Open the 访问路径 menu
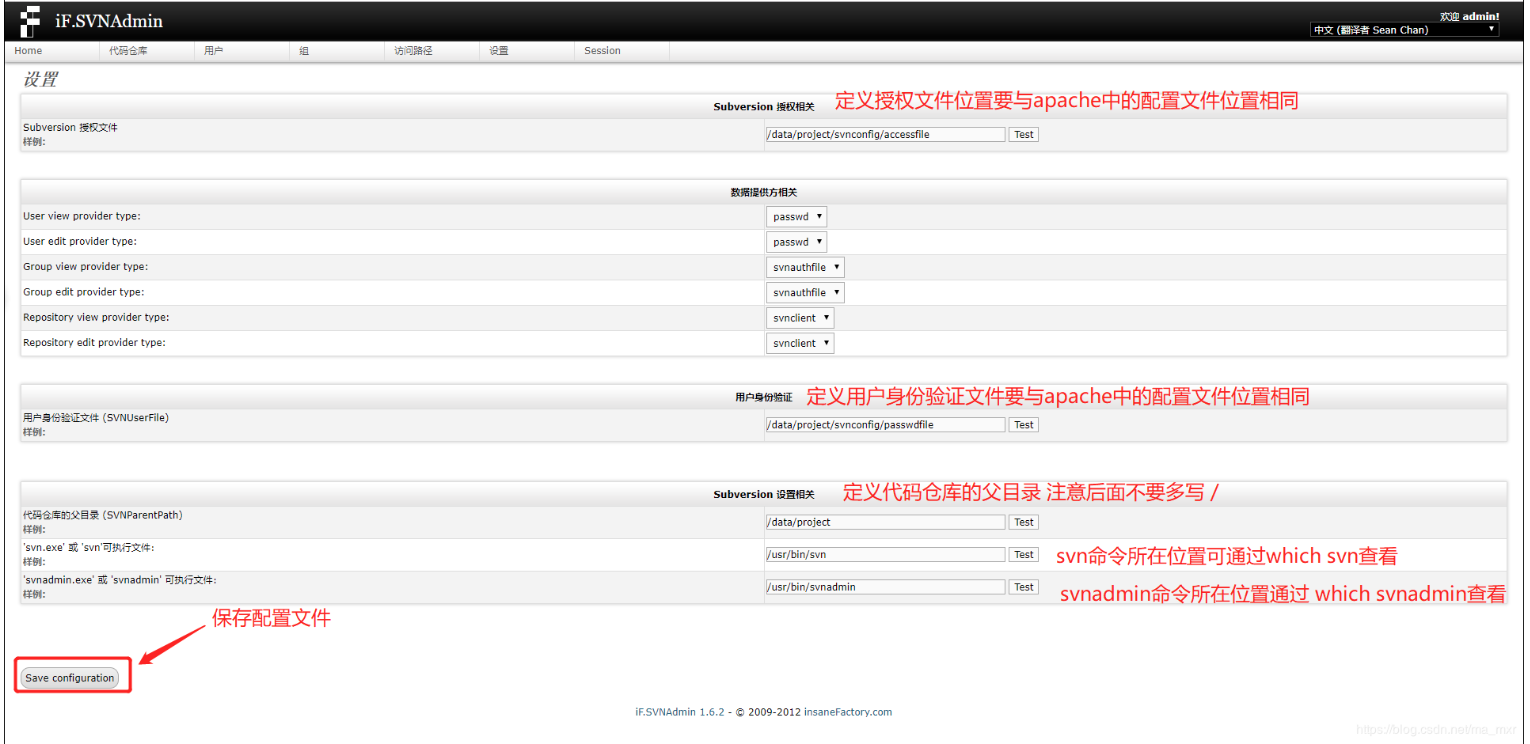Viewport: 1530px width, 744px height. pos(412,50)
